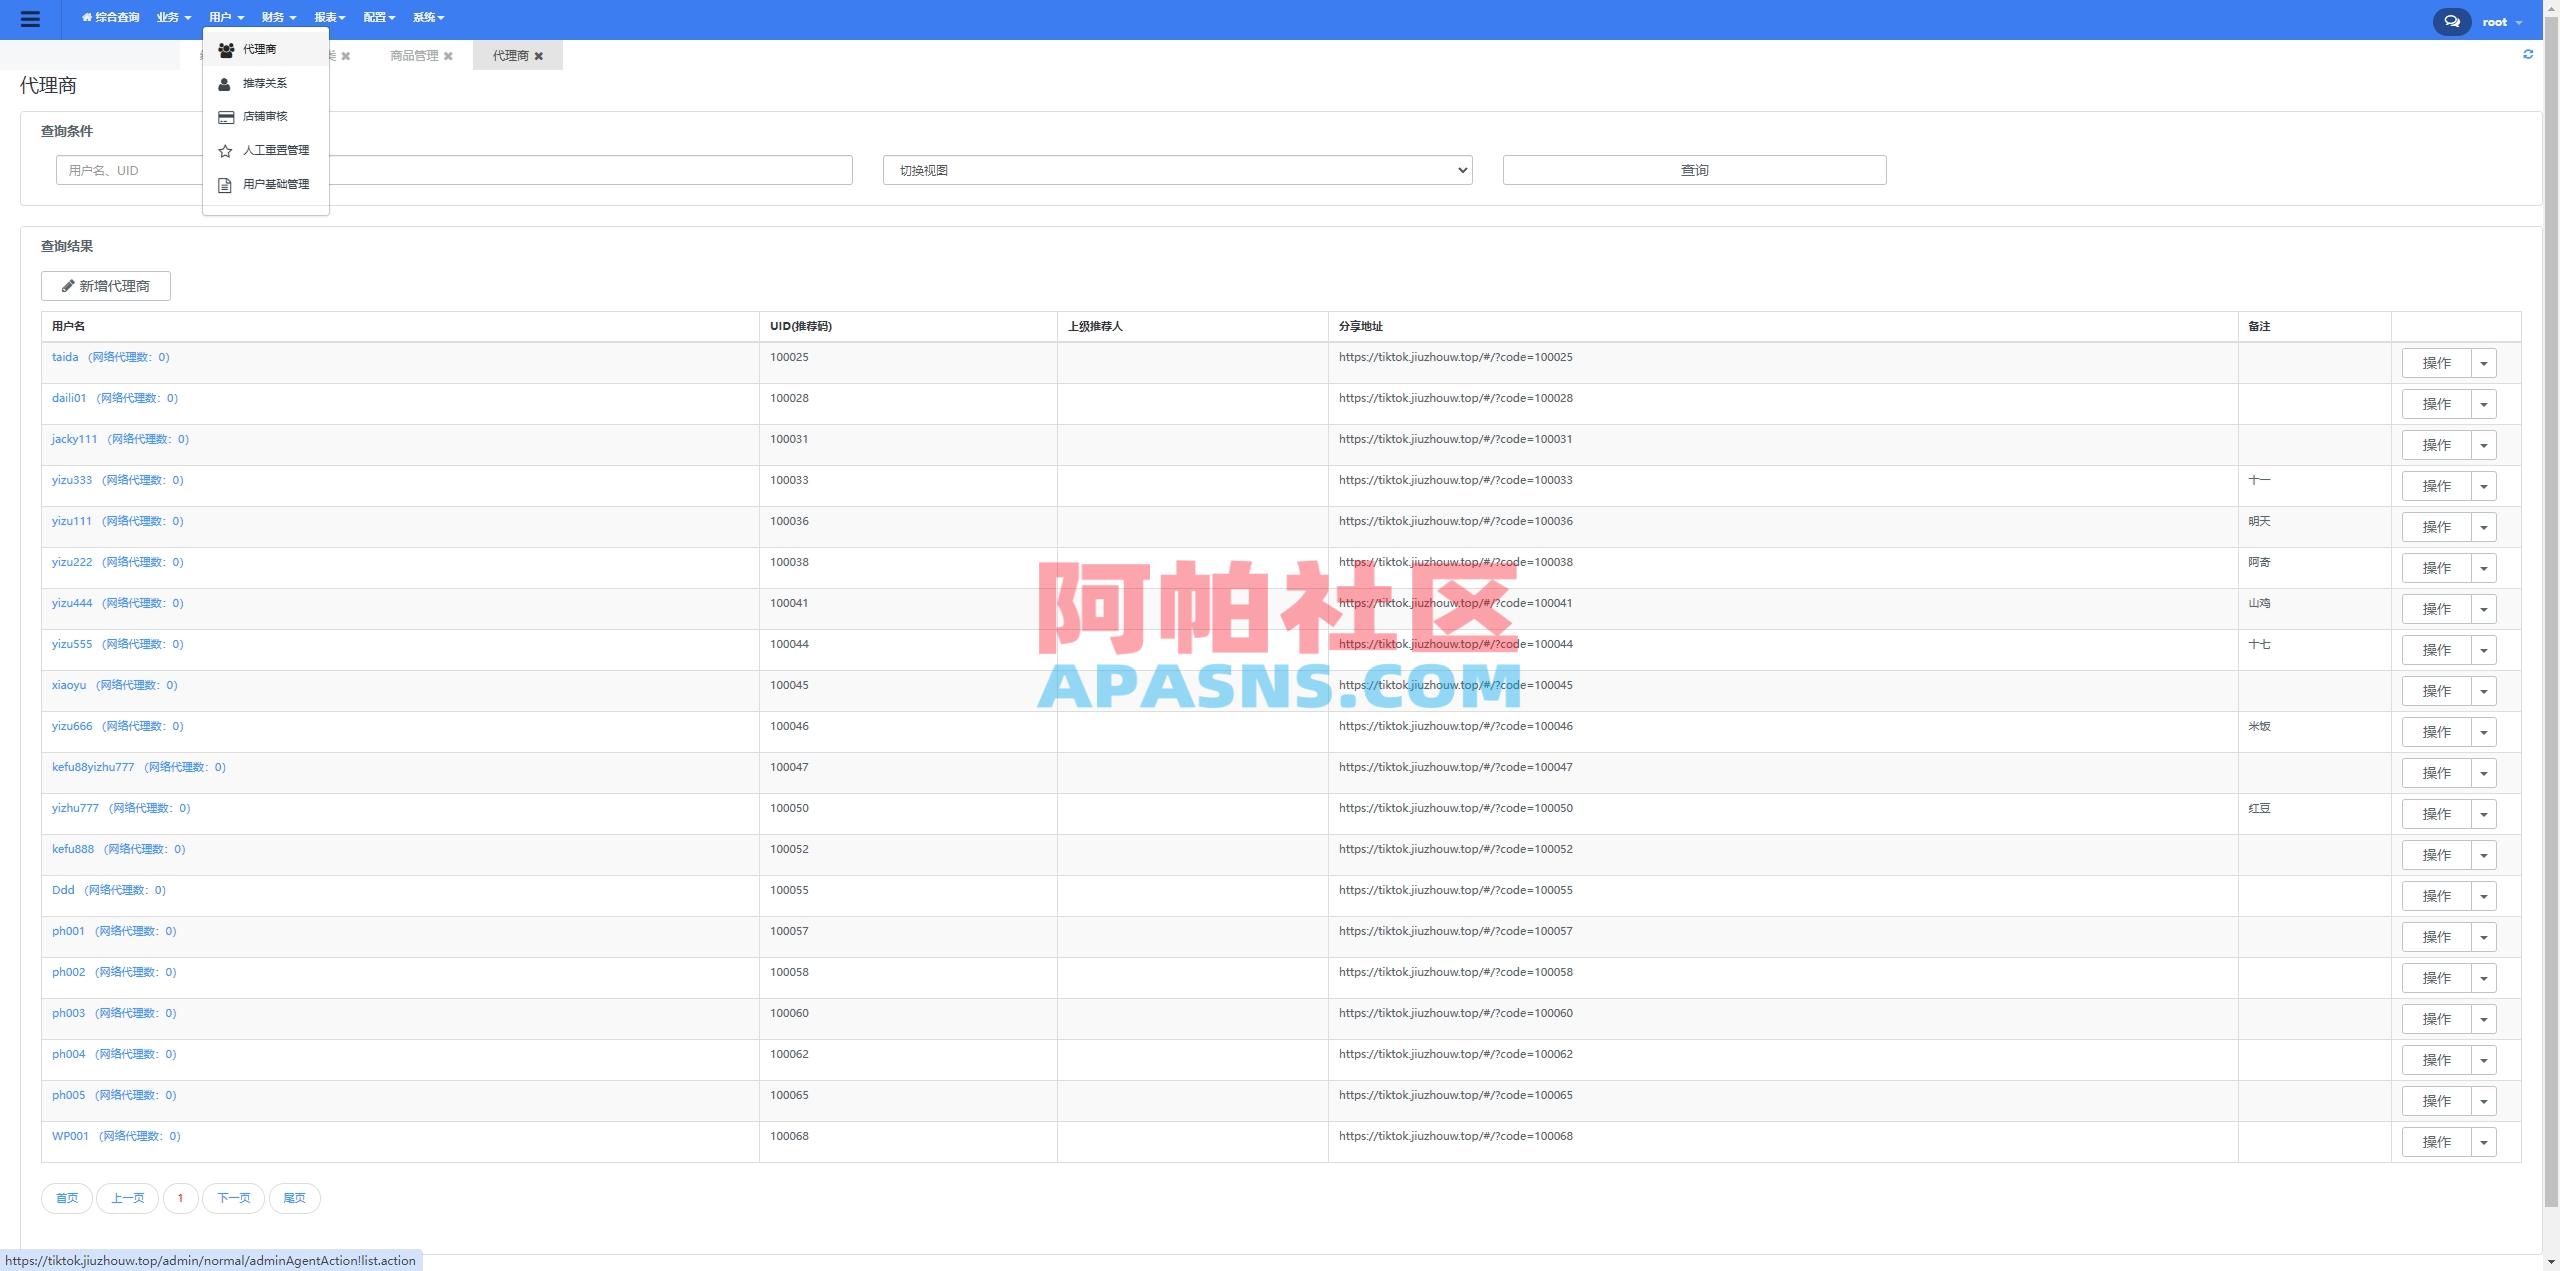This screenshot has height=1271, width=2560.
Task: Click the scrollbar up arrow on the right
Action: coord(2551,7)
